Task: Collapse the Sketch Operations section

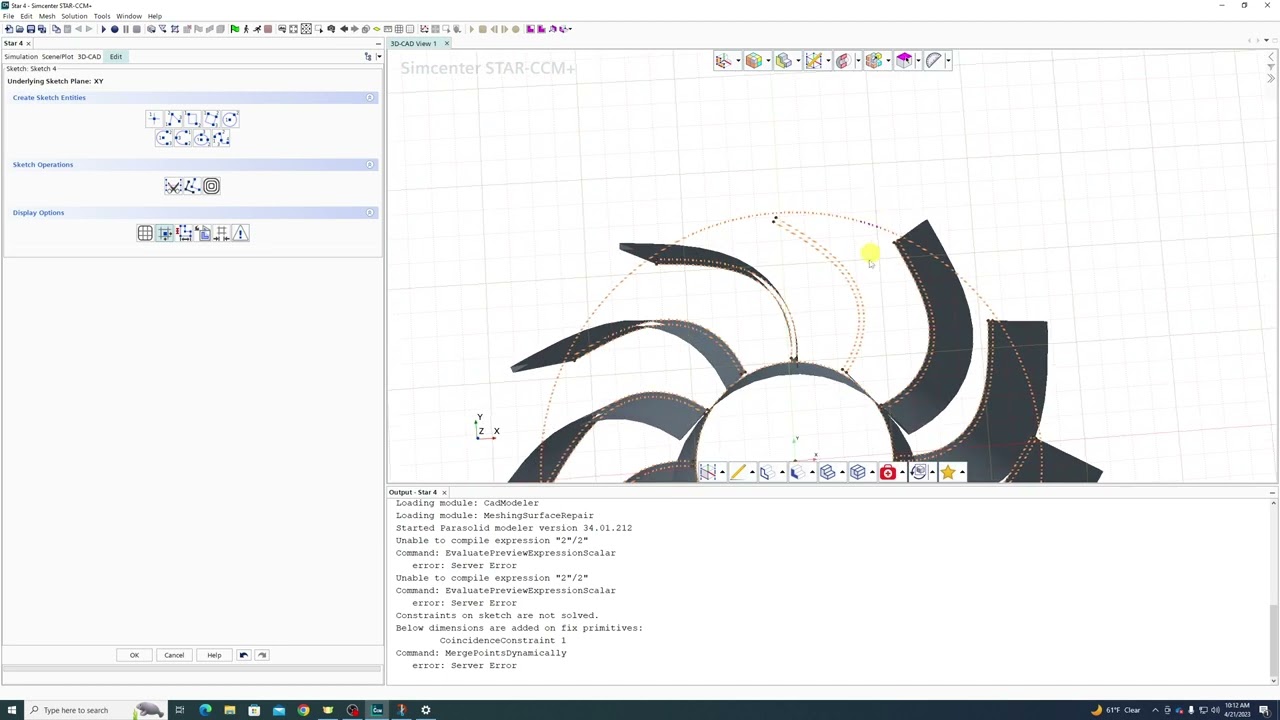Action: (370, 165)
